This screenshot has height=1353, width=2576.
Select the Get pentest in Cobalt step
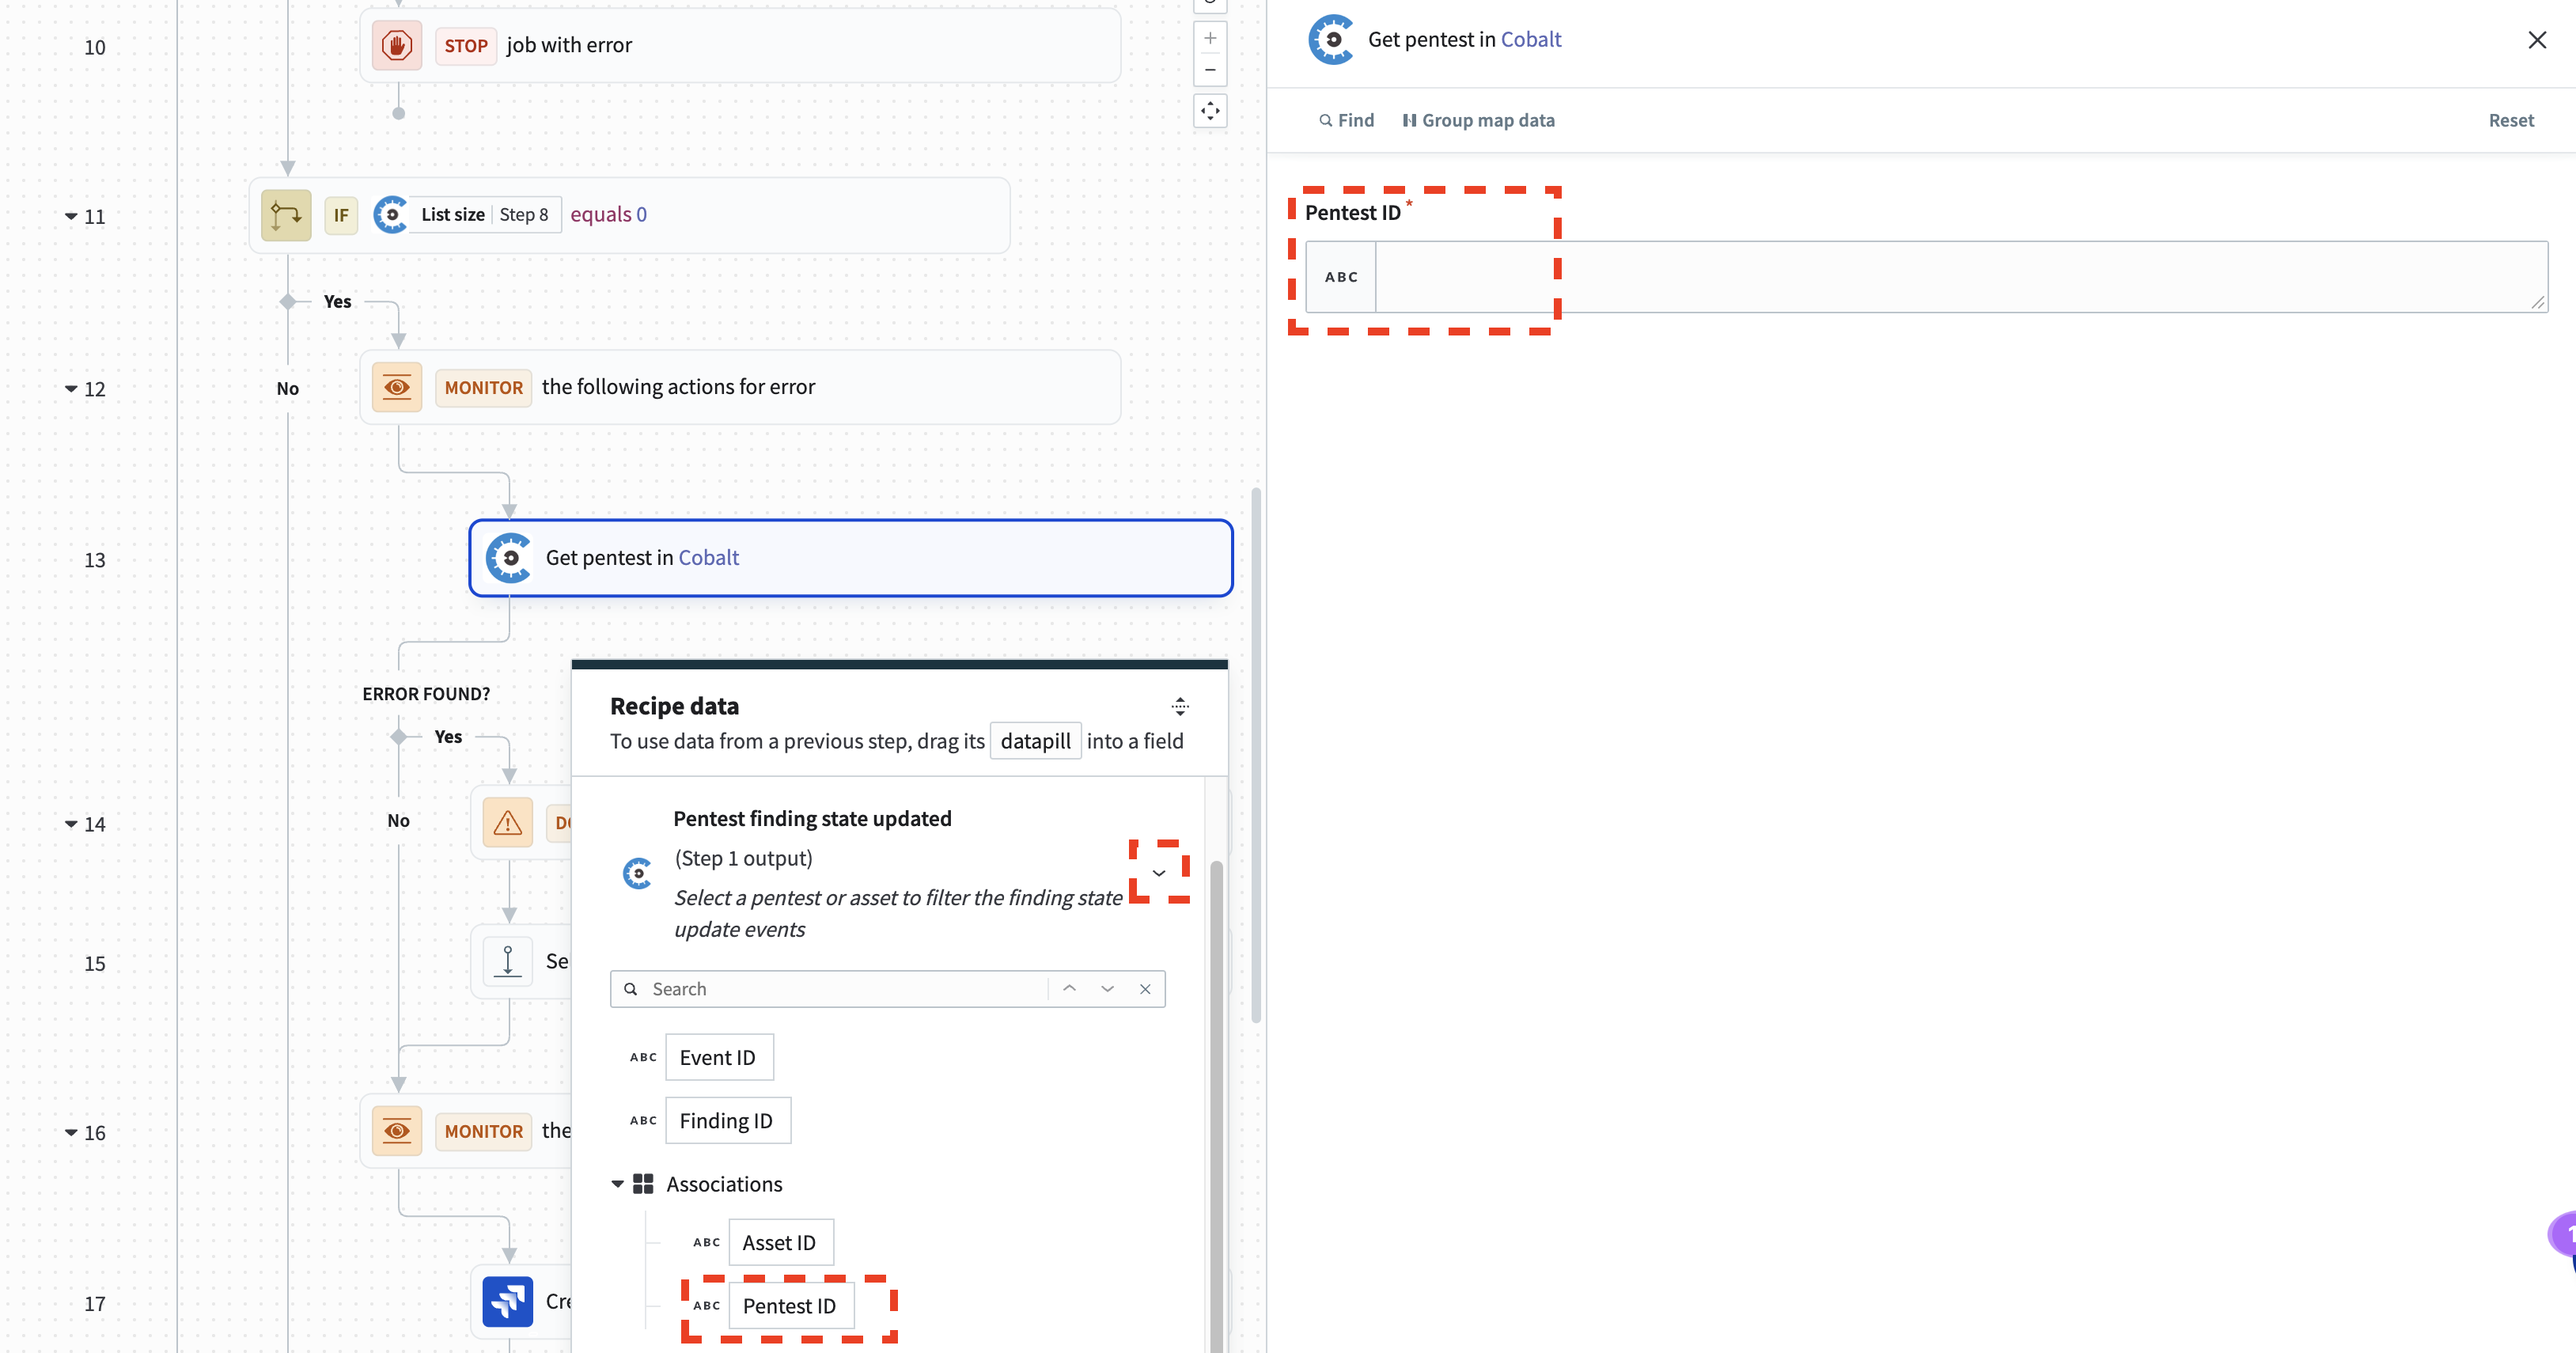[851, 558]
